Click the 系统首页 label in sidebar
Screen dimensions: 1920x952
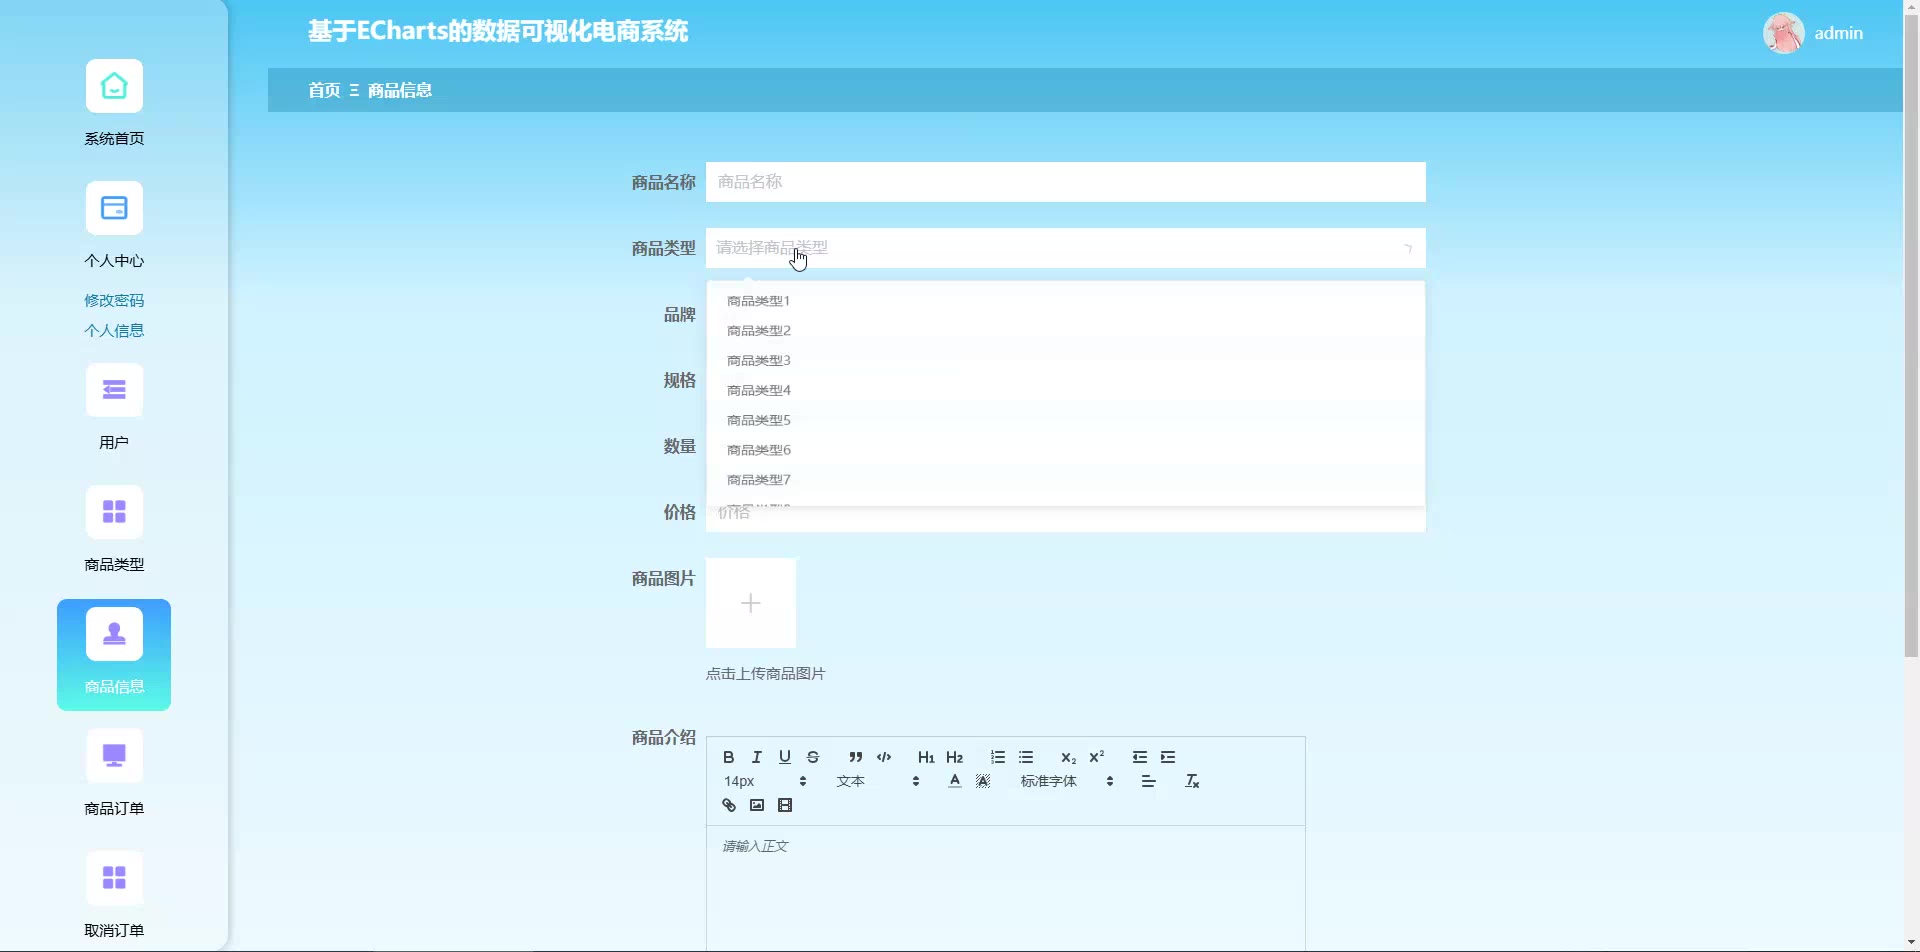114,139
